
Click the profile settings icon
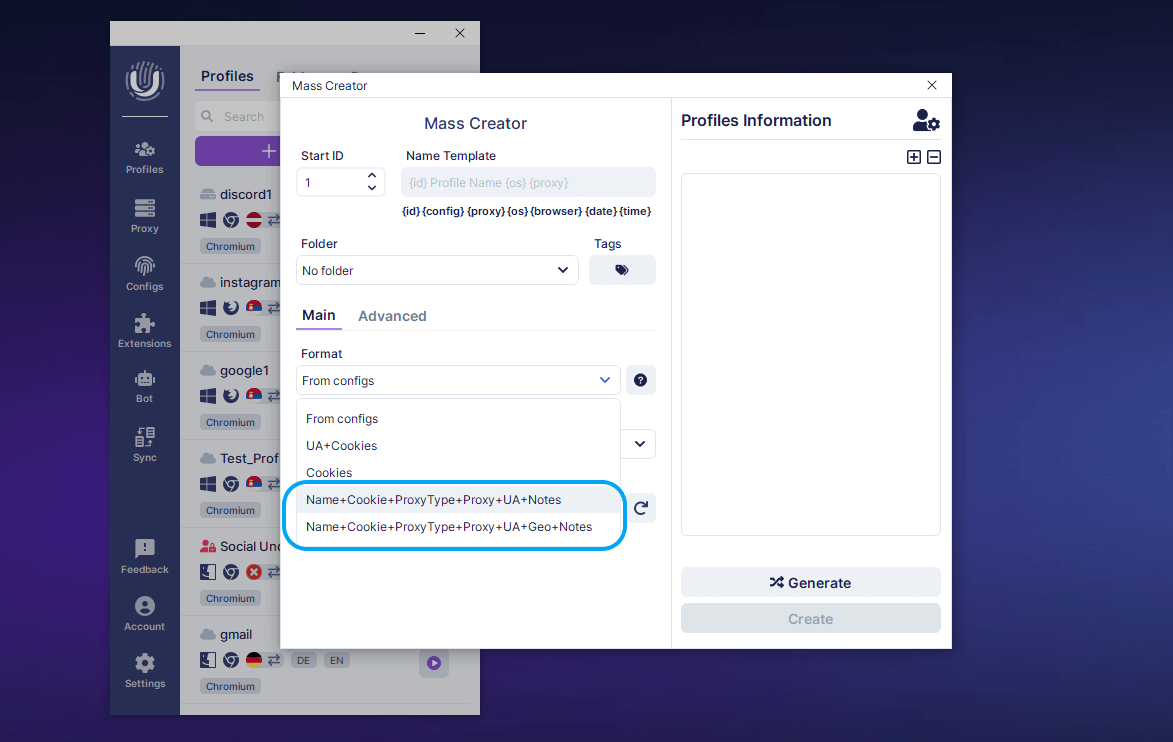[x=926, y=121]
